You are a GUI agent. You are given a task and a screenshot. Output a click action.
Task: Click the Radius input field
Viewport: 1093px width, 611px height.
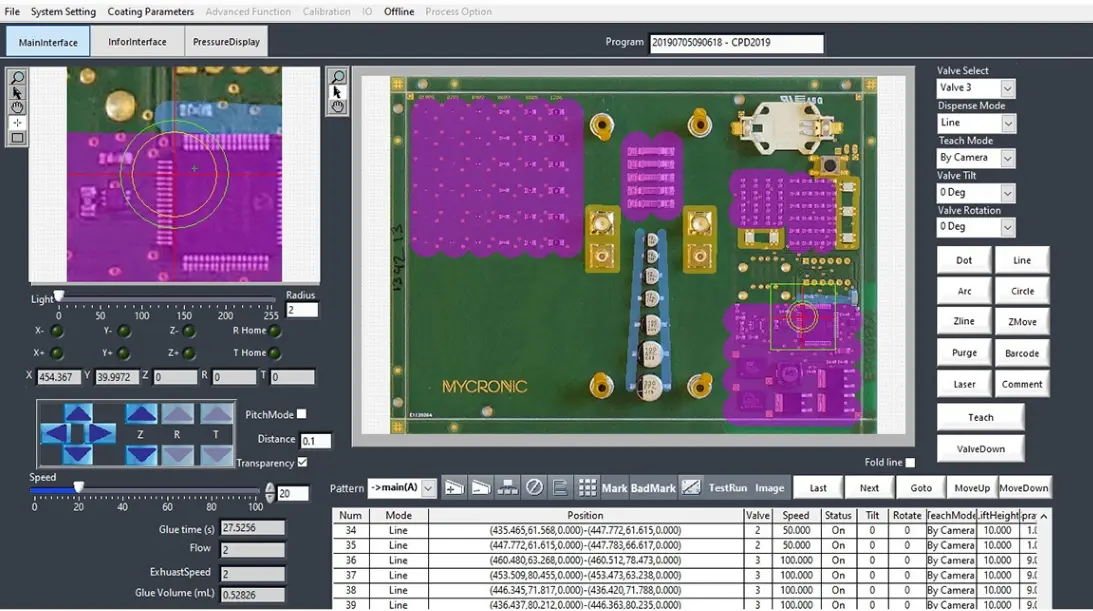pyautogui.click(x=302, y=311)
